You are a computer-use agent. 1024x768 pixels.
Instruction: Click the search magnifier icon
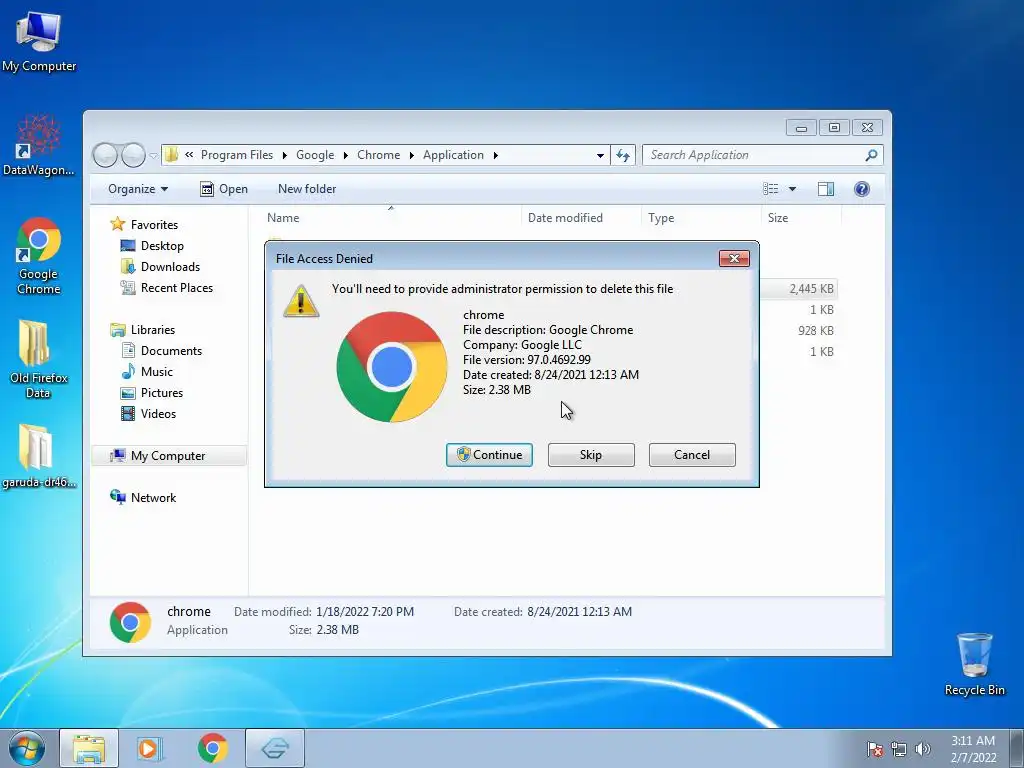coord(871,155)
